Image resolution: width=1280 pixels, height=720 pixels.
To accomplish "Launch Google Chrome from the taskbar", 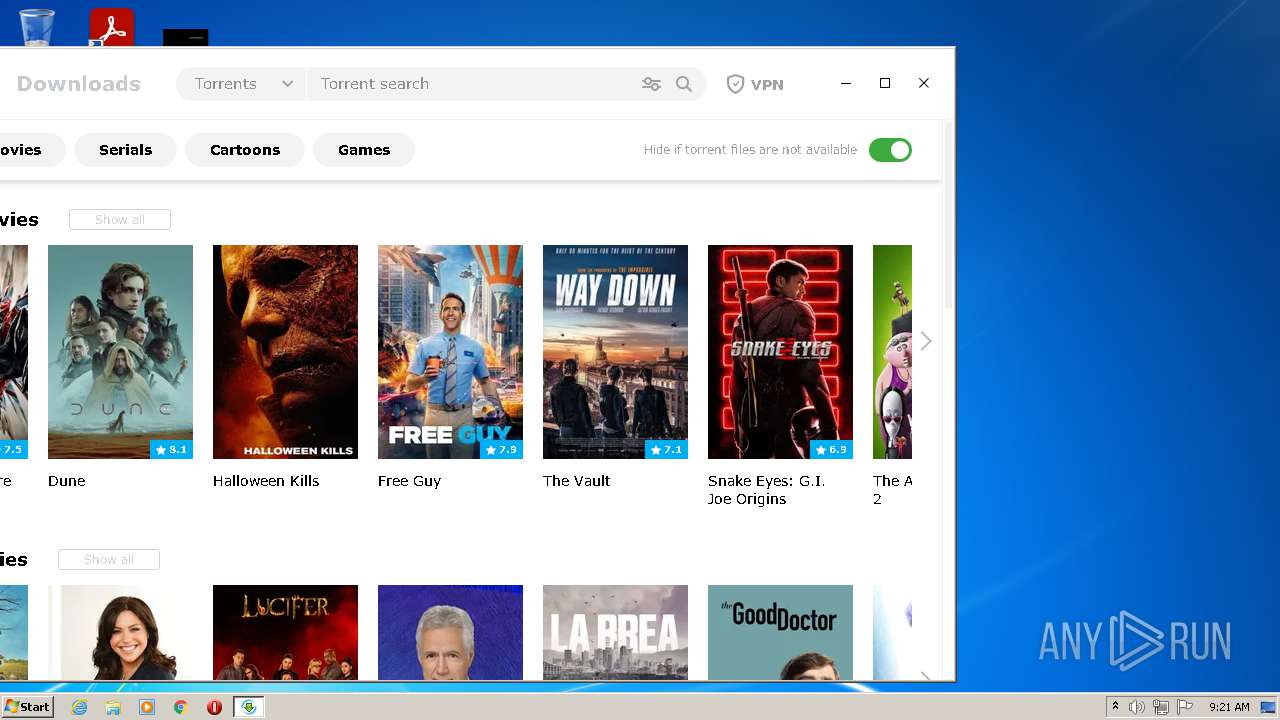I will (x=180, y=707).
